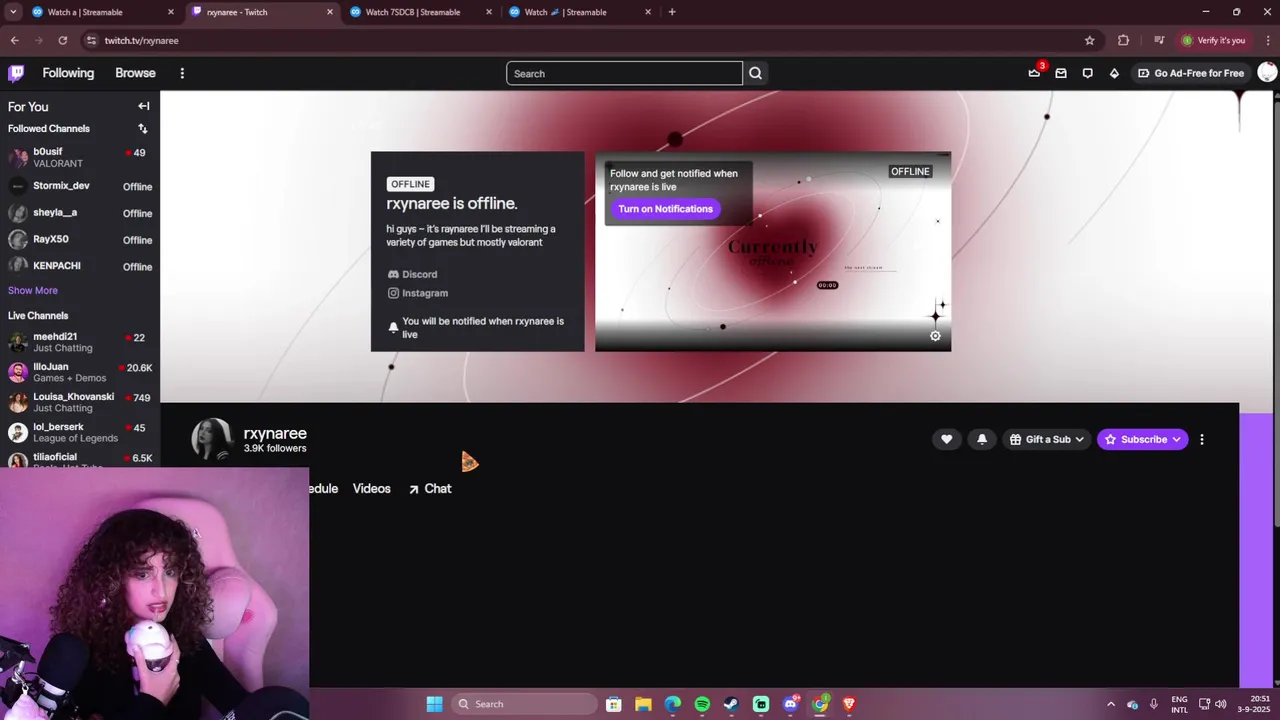Open the Chrome extensions puzzle icon
This screenshot has width=1280, height=720.
pyautogui.click(x=1123, y=40)
